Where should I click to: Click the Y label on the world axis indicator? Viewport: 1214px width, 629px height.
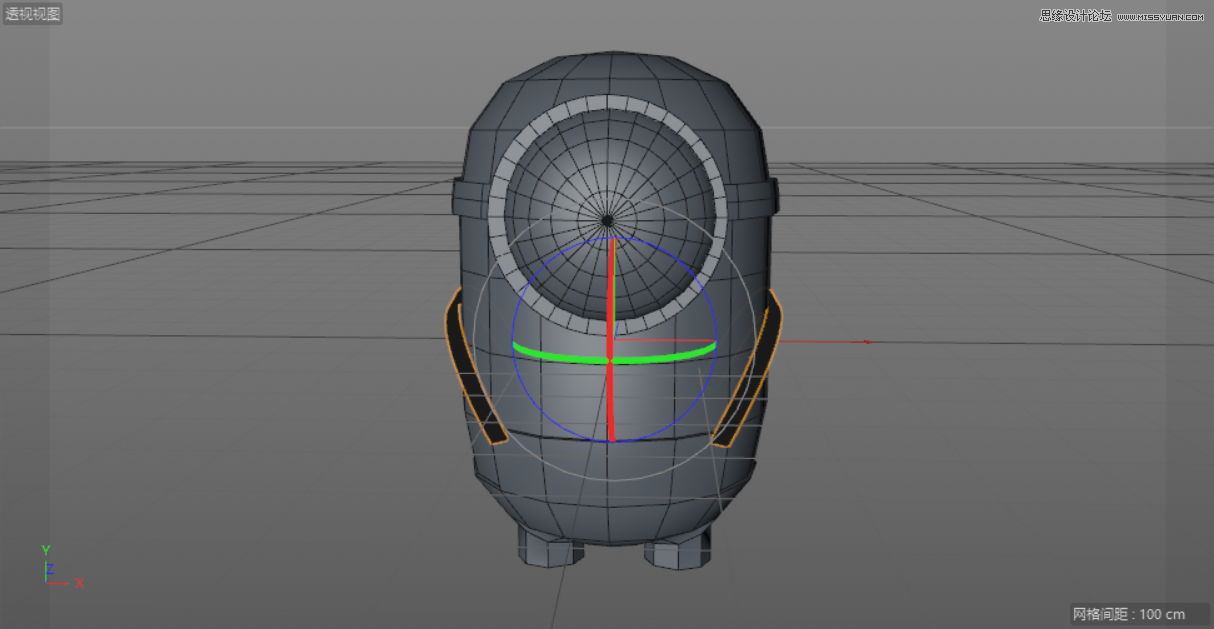(44, 549)
